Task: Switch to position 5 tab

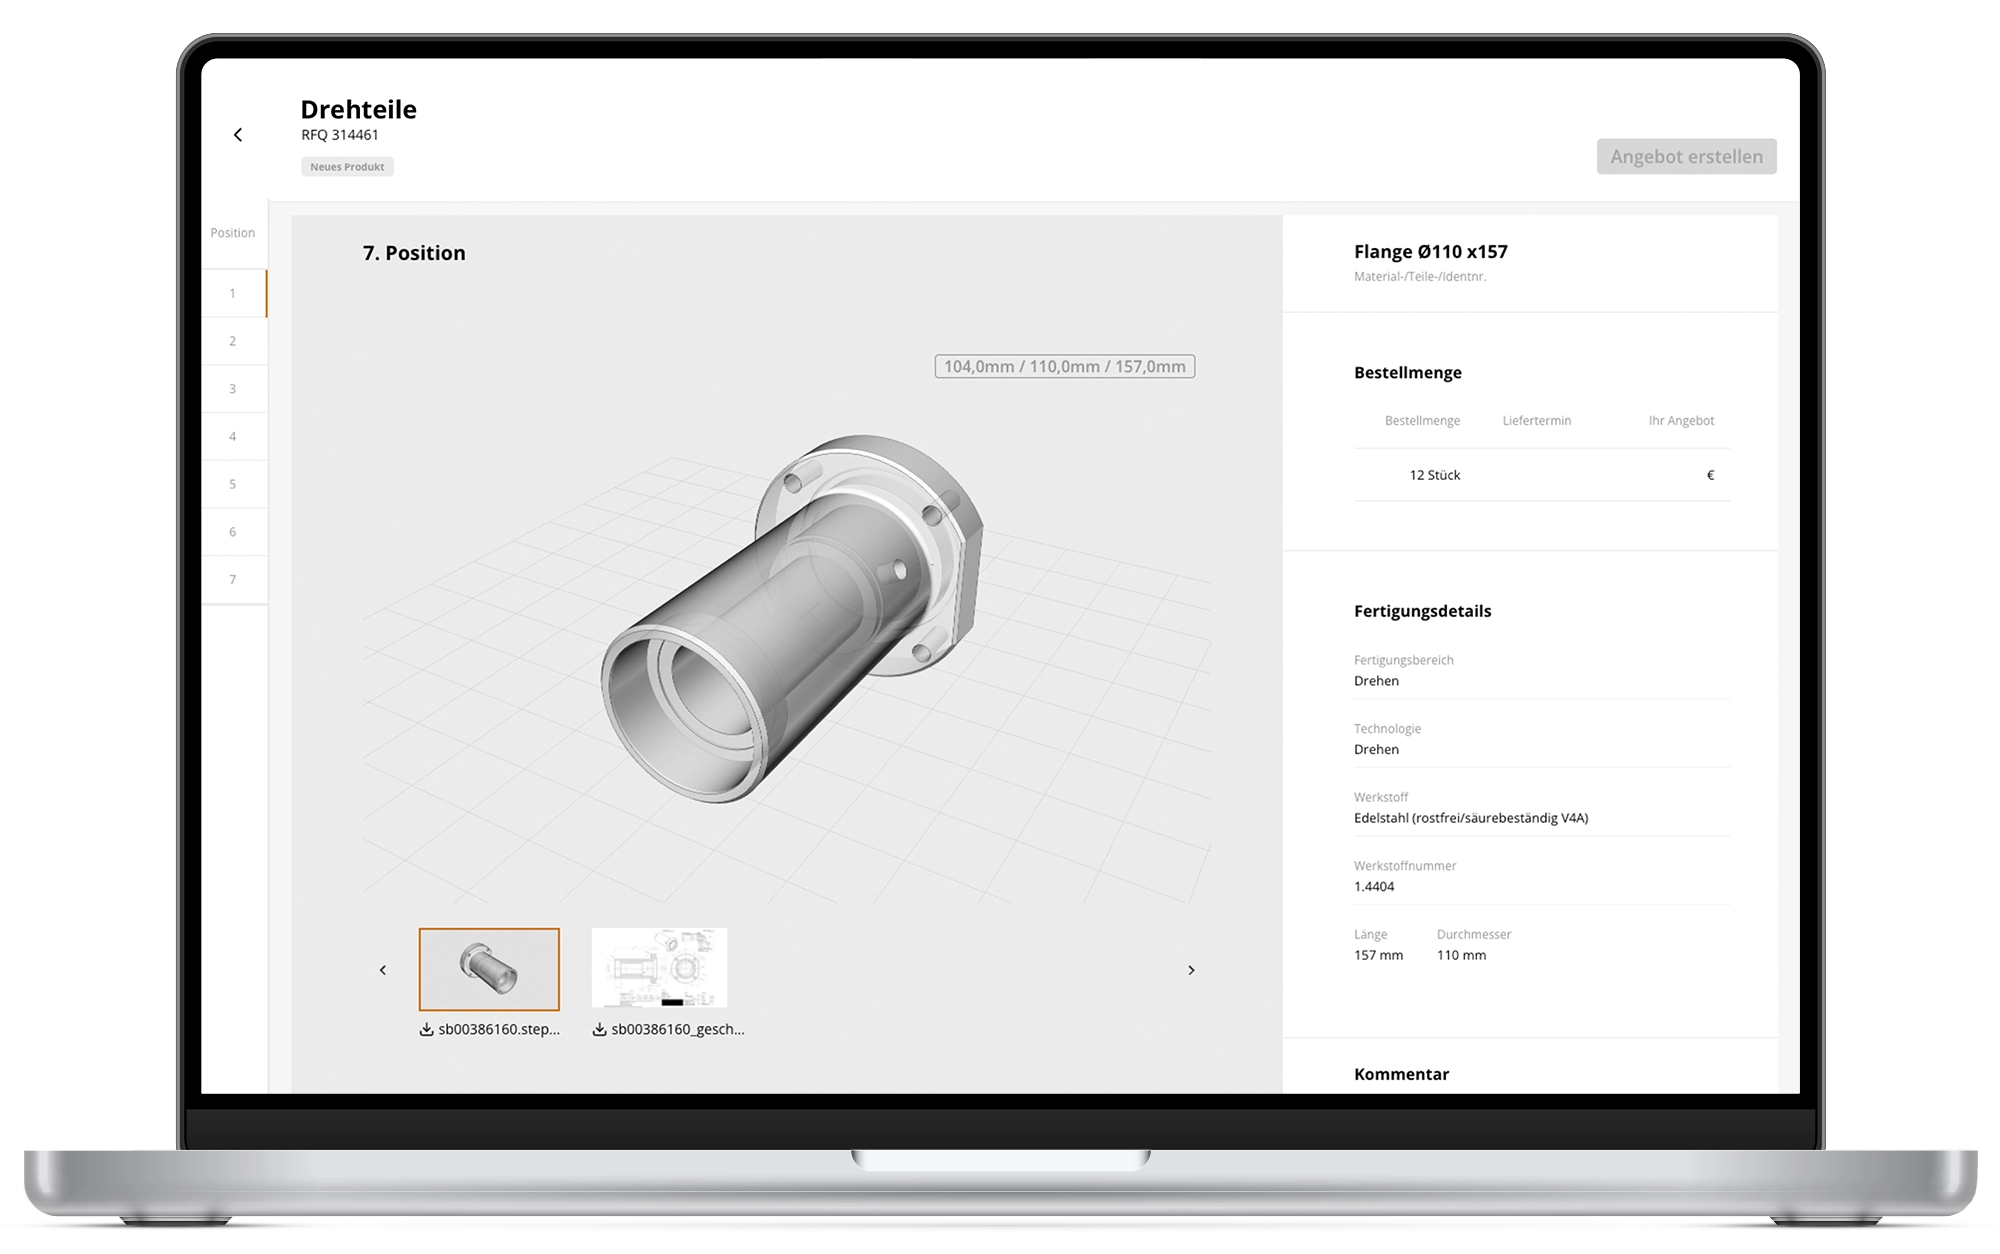Action: 233,484
